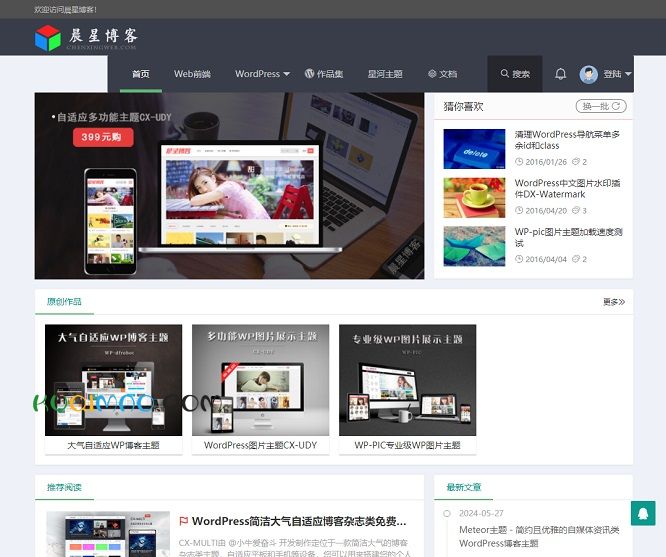Click the clock icon next to 2016/01/26
The height and width of the screenshot is (557, 666).
point(519,162)
